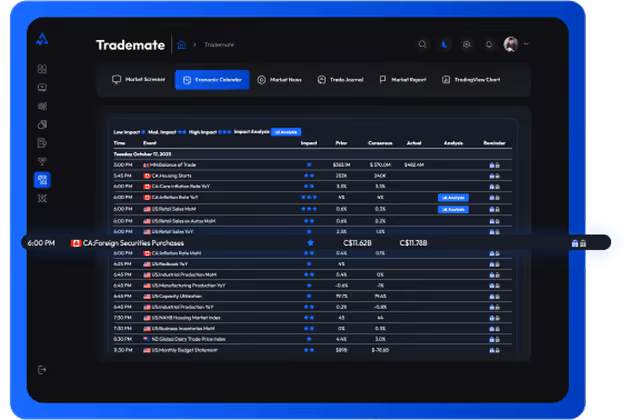Click the trophy icon in sidebar

click(41, 161)
